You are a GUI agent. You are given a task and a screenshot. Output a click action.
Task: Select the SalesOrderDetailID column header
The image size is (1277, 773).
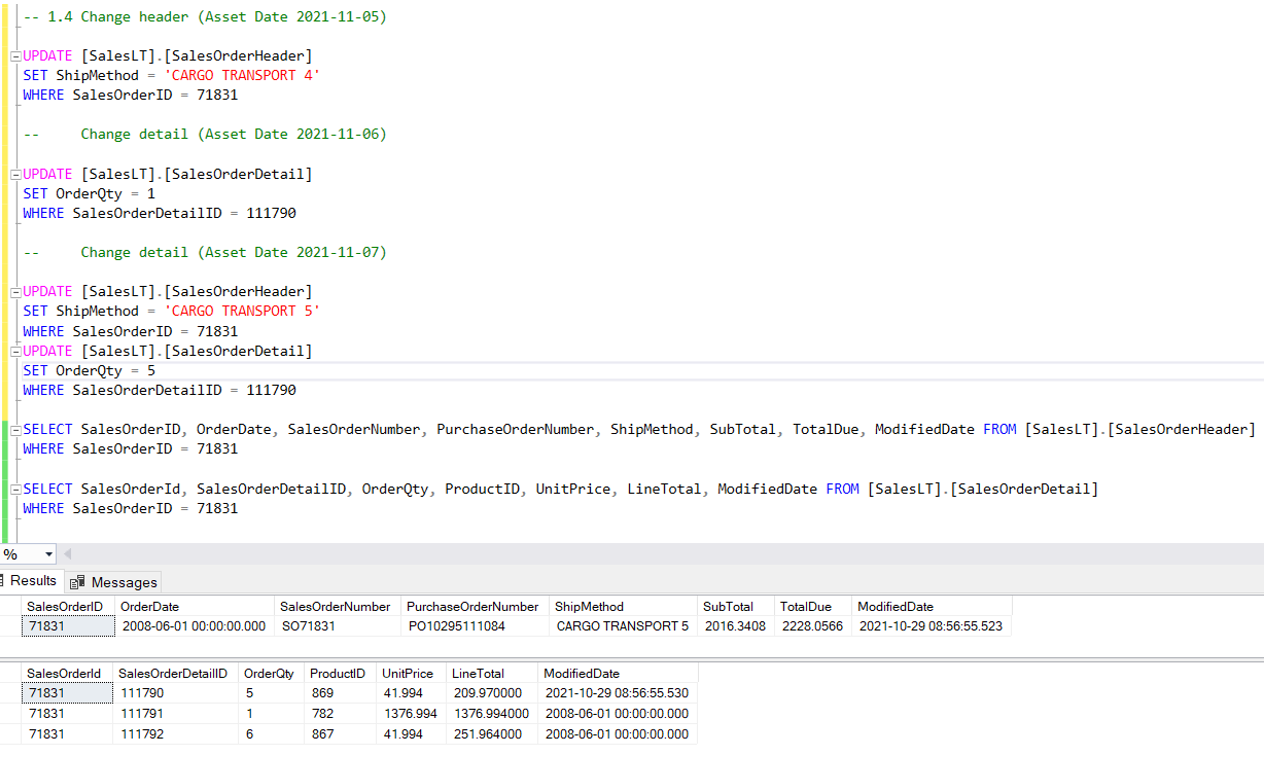[x=172, y=673]
